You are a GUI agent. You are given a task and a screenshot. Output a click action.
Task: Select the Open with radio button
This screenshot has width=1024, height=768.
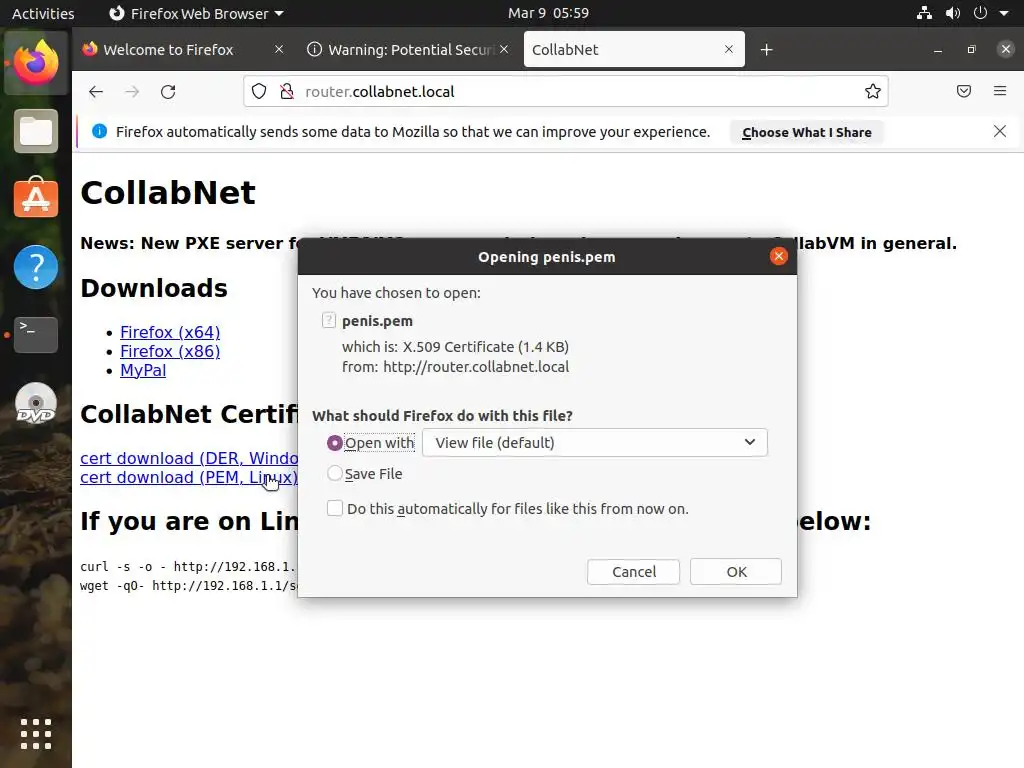[x=334, y=443]
